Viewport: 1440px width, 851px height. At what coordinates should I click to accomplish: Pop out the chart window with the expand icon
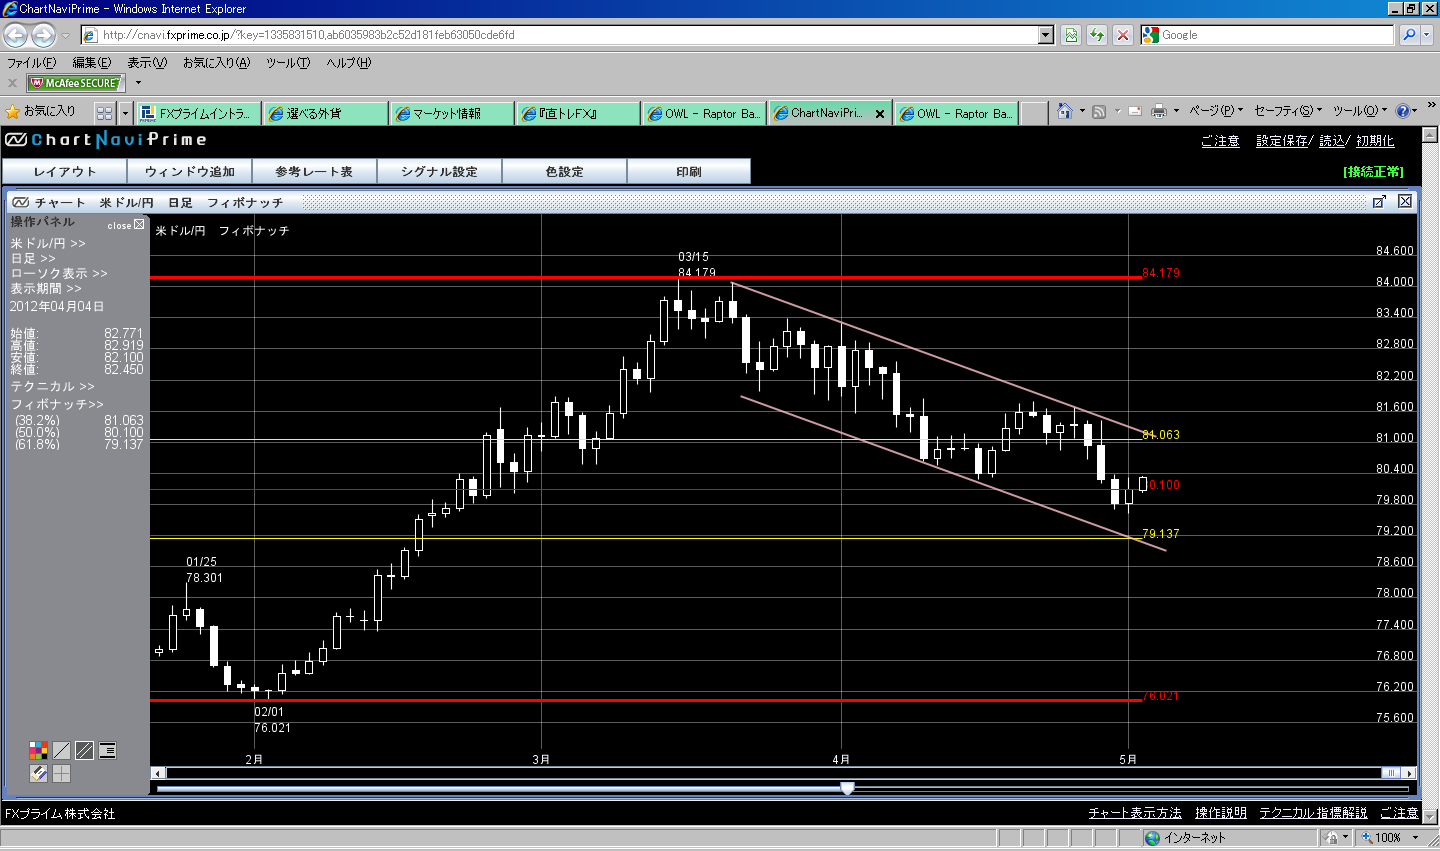[x=1379, y=202]
